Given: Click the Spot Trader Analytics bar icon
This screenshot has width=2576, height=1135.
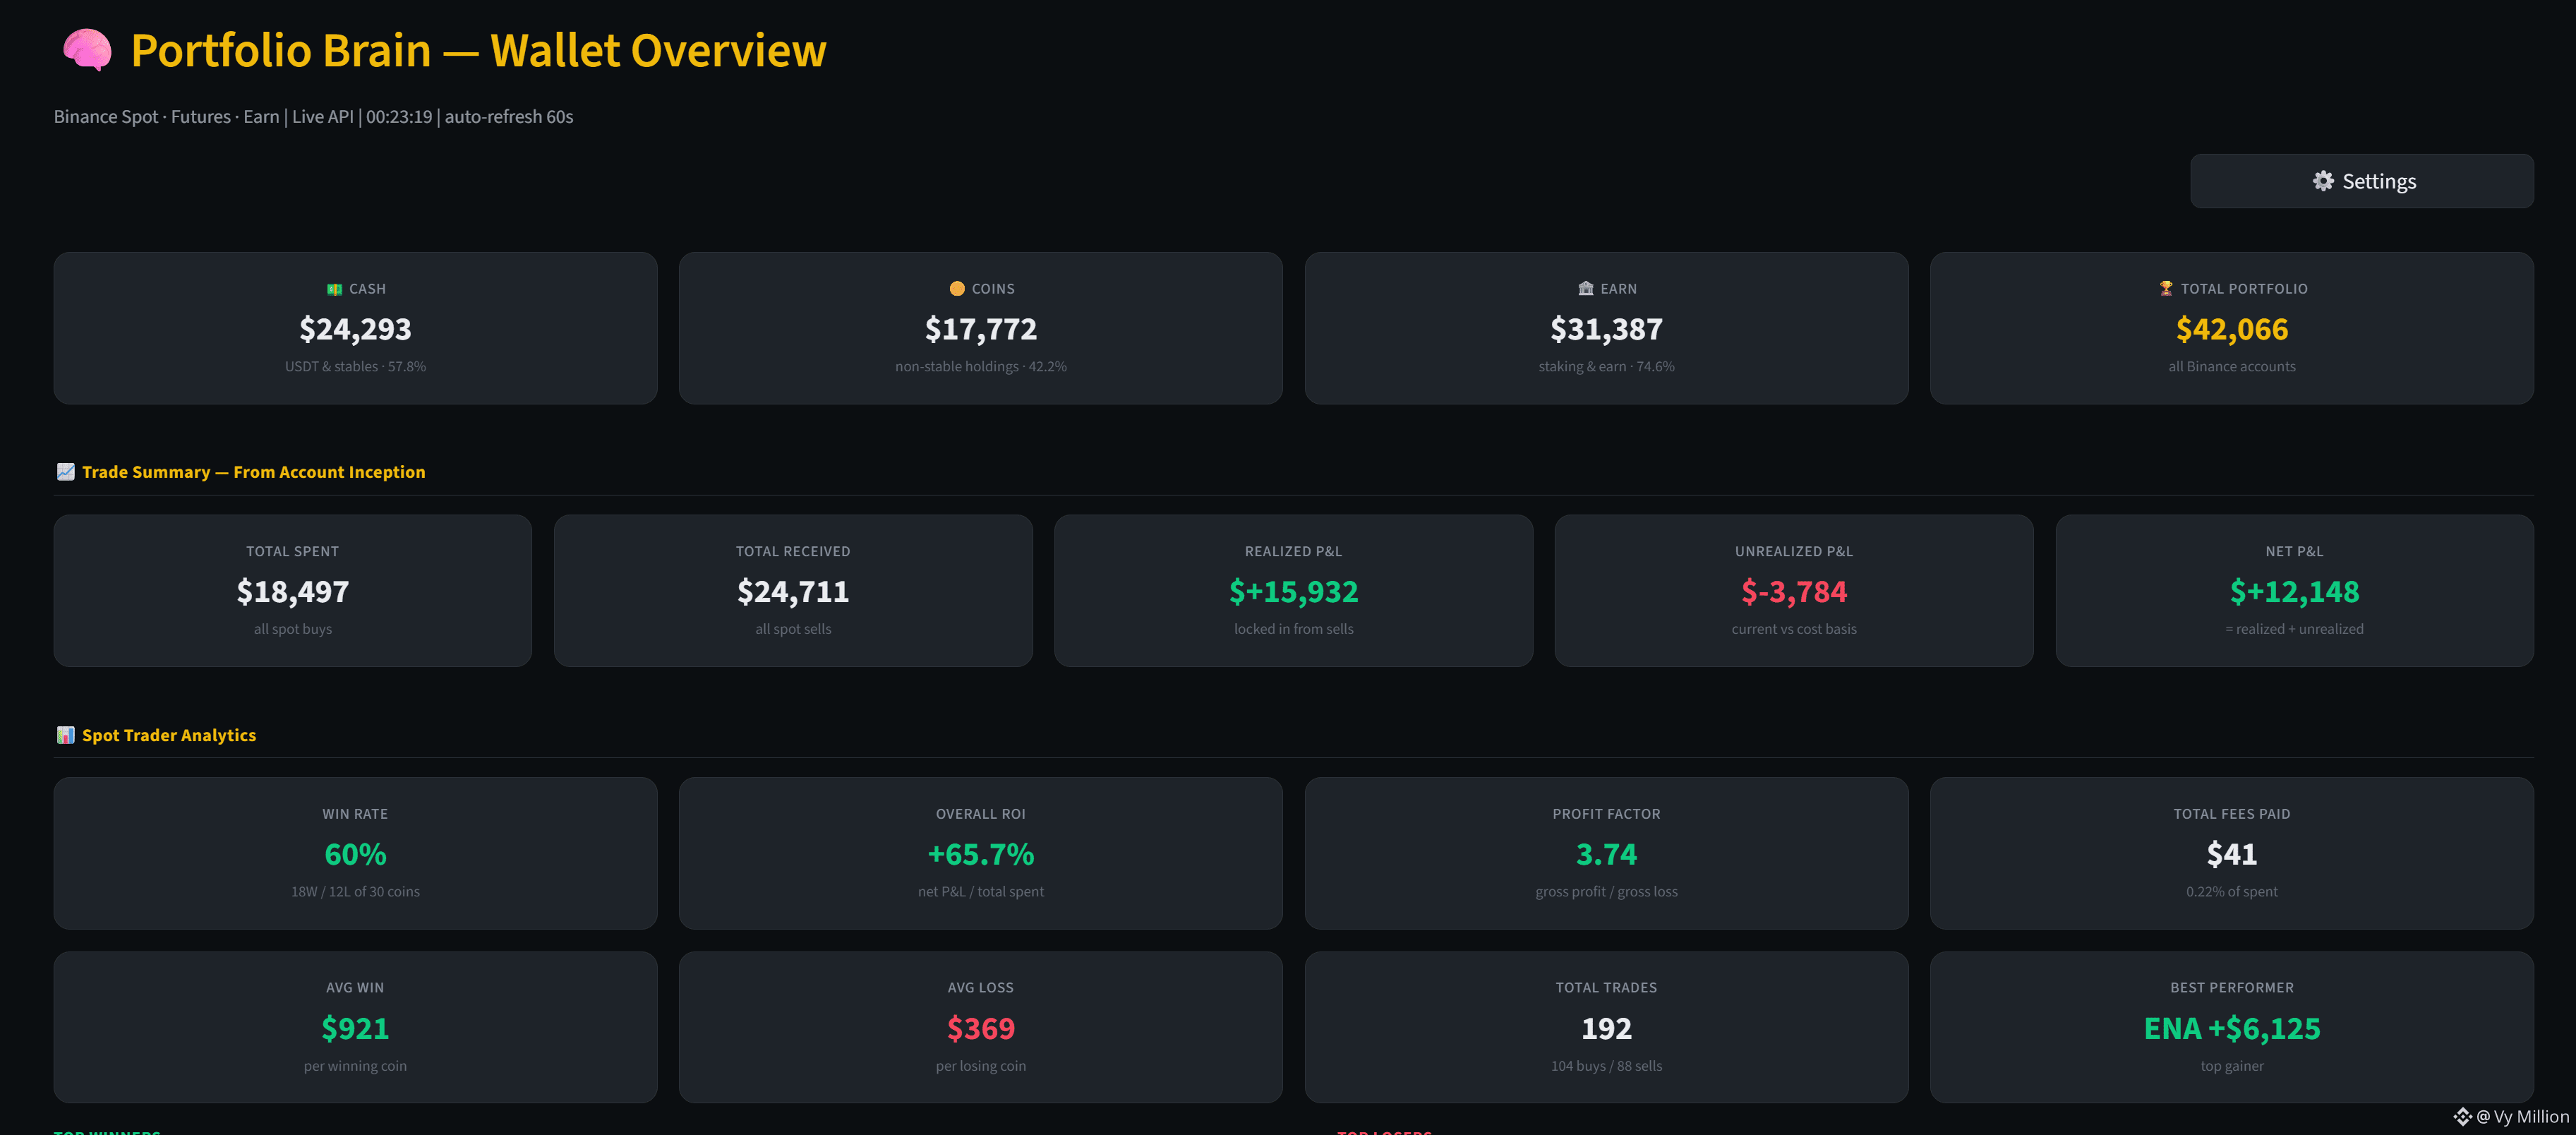Looking at the screenshot, I should 65,735.
